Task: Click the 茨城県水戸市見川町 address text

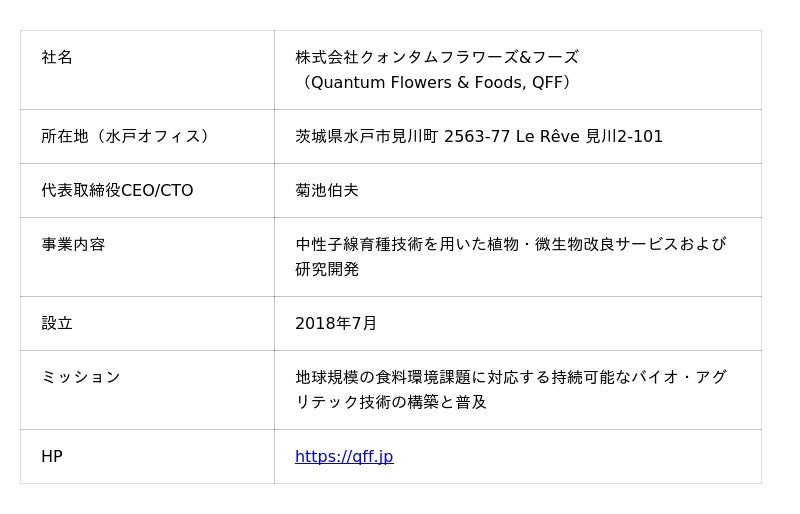Action: click(366, 137)
